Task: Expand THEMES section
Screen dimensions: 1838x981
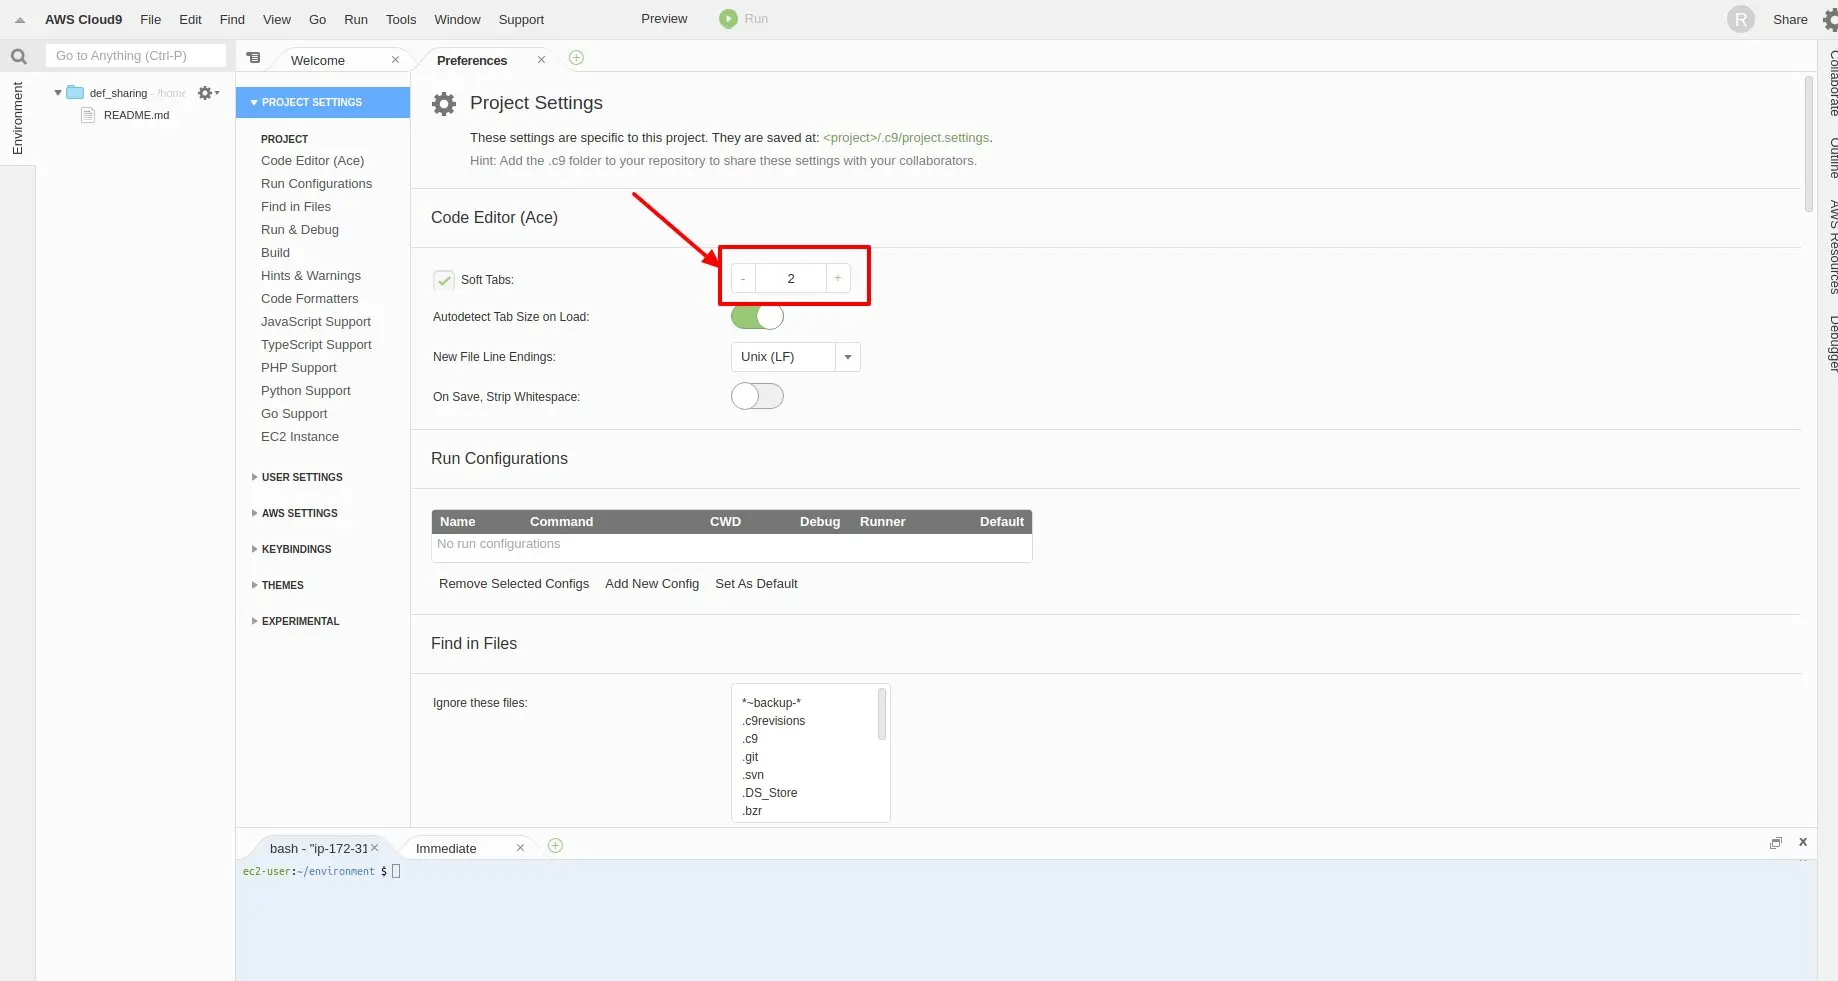Action: pos(278,585)
